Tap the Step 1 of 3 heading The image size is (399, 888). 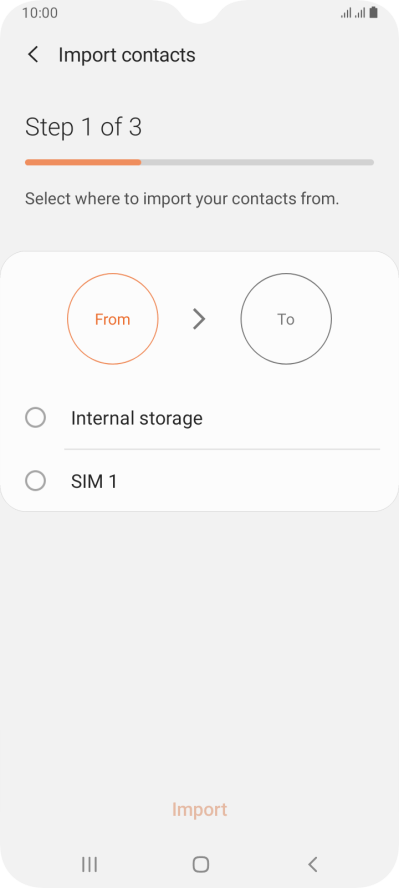pyautogui.click(x=83, y=127)
